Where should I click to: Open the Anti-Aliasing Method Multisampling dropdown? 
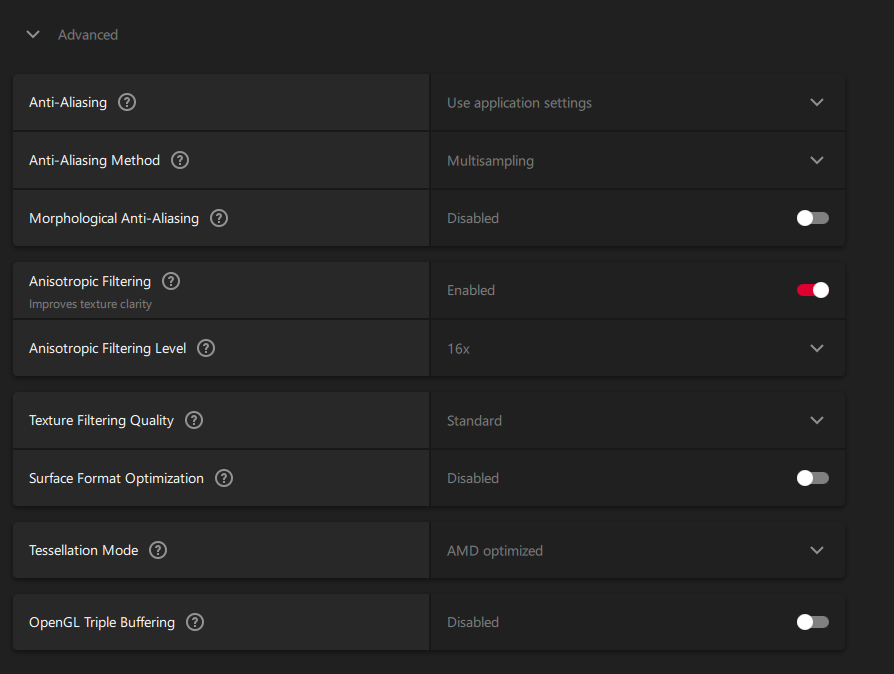(x=637, y=160)
